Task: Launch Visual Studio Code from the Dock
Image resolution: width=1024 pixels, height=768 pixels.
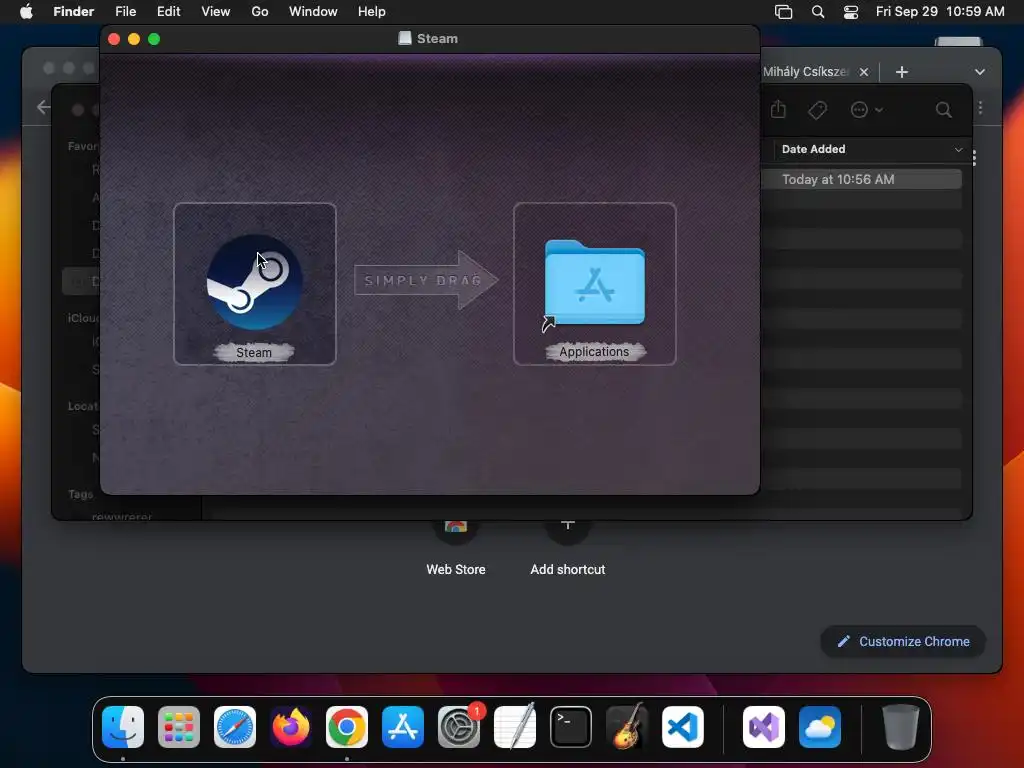Action: (x=683, y=727)
